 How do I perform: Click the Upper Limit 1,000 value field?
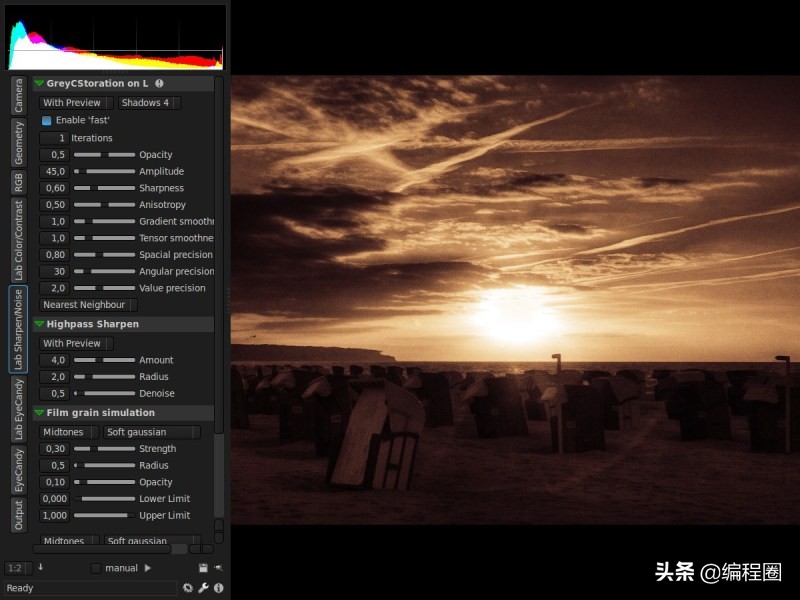point(54,515)
